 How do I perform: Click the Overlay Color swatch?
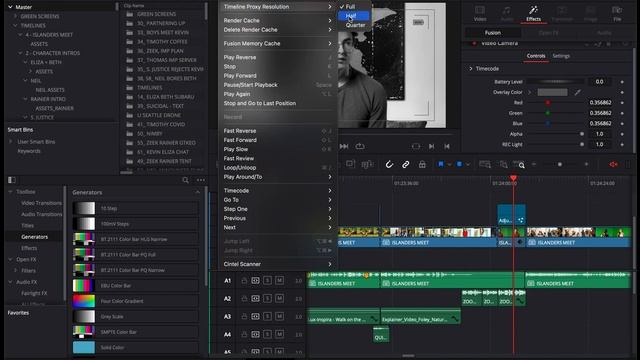click(x=552, y=92)
